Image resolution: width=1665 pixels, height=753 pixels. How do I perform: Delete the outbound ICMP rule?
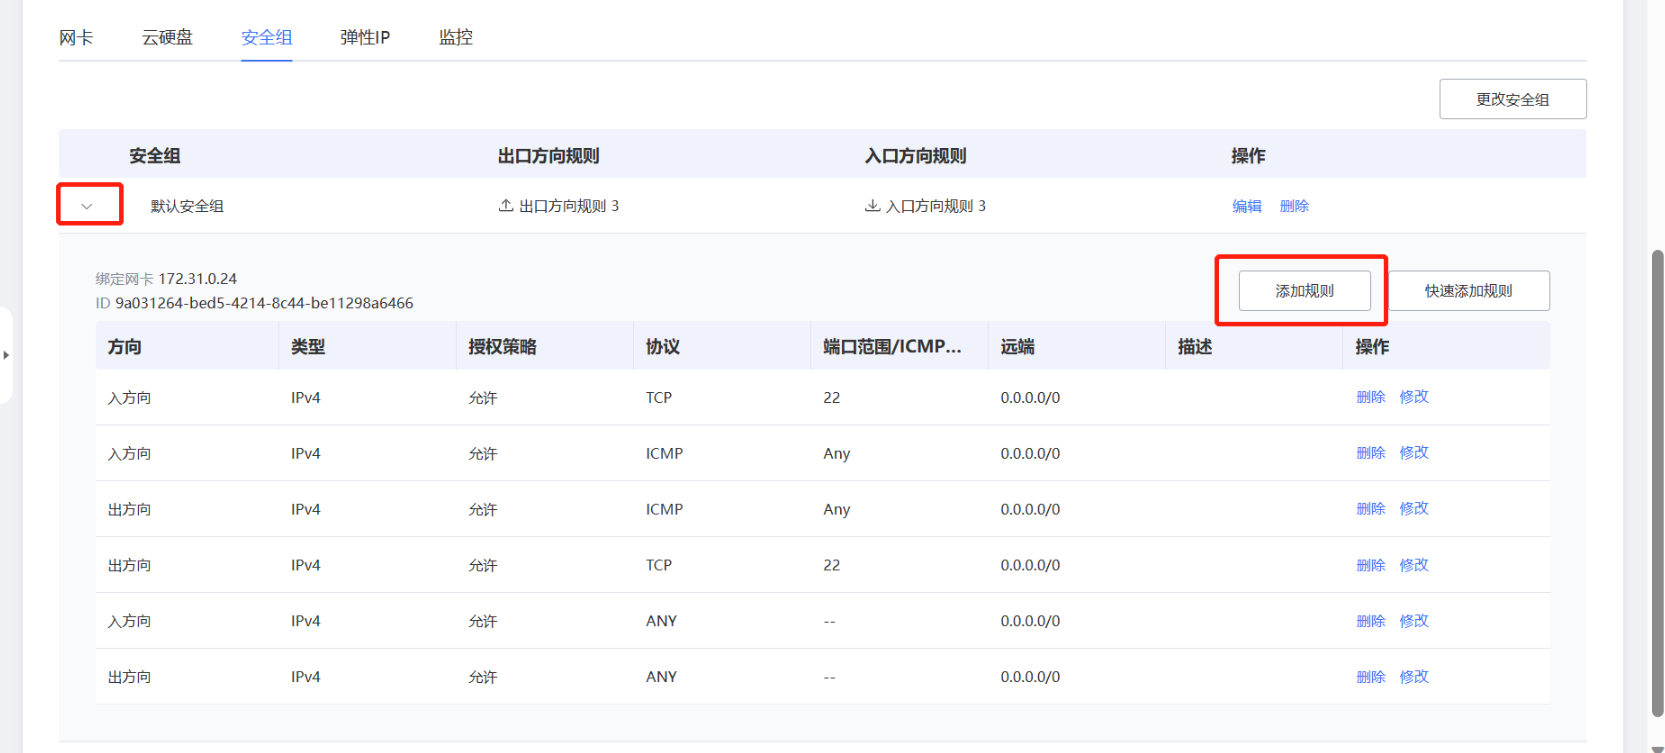[1370, 509]
